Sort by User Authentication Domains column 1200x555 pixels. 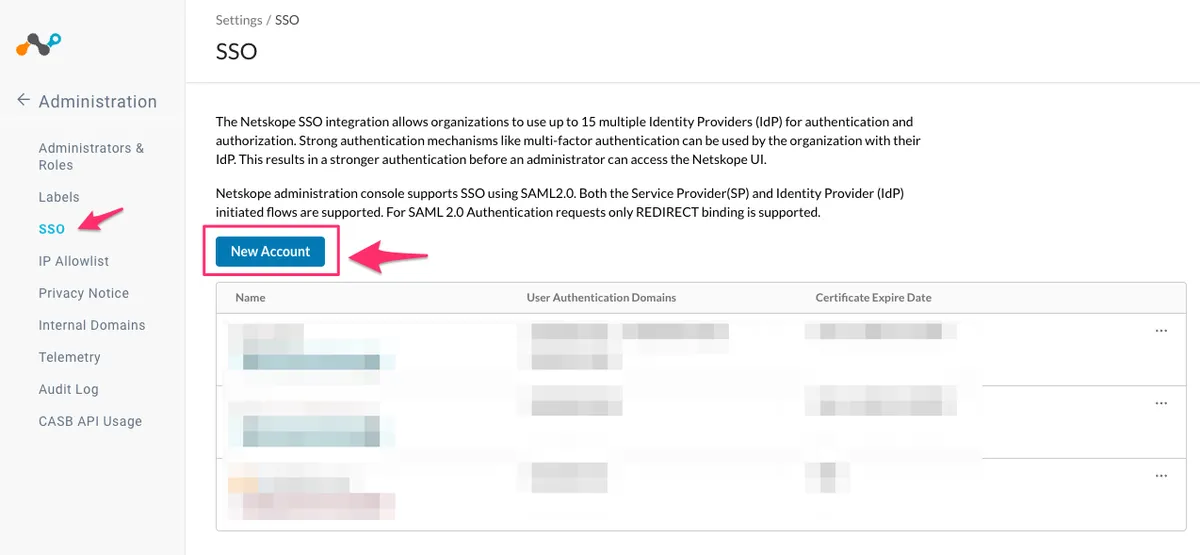pos(601,298)
